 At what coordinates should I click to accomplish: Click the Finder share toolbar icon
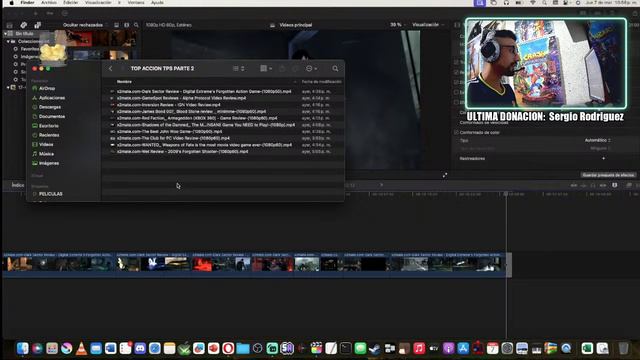[282, 69]
